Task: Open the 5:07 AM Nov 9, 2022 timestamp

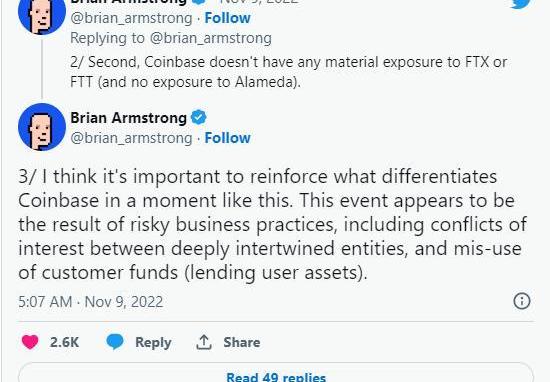Action: (x=91, y=302)
